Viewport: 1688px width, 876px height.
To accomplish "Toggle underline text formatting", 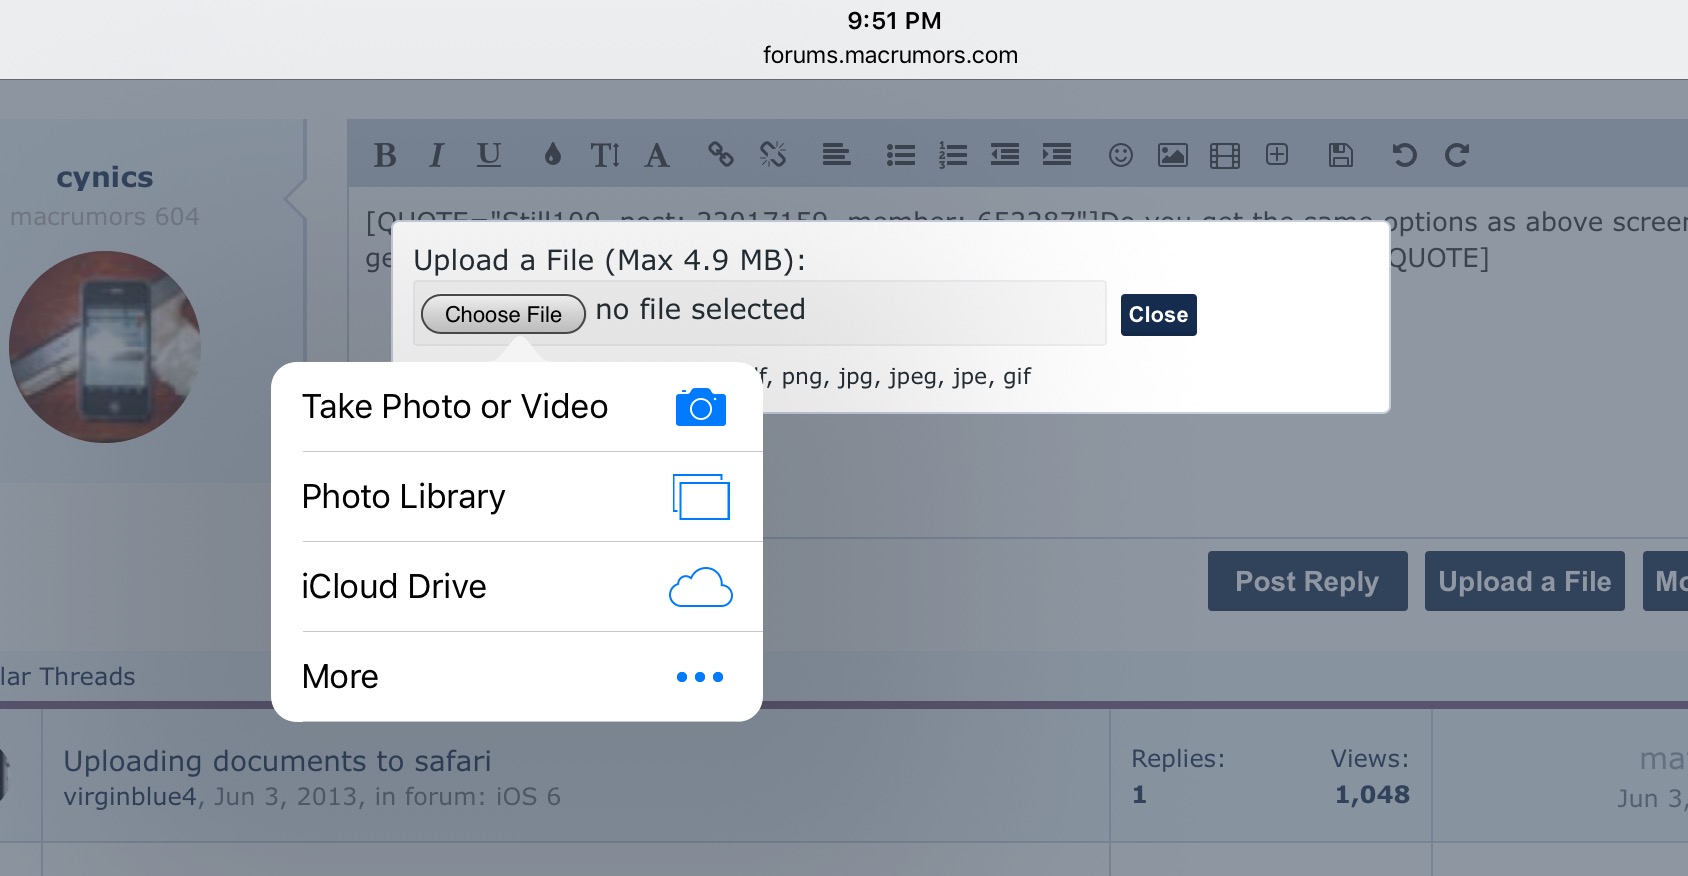I will coord(488,155).
